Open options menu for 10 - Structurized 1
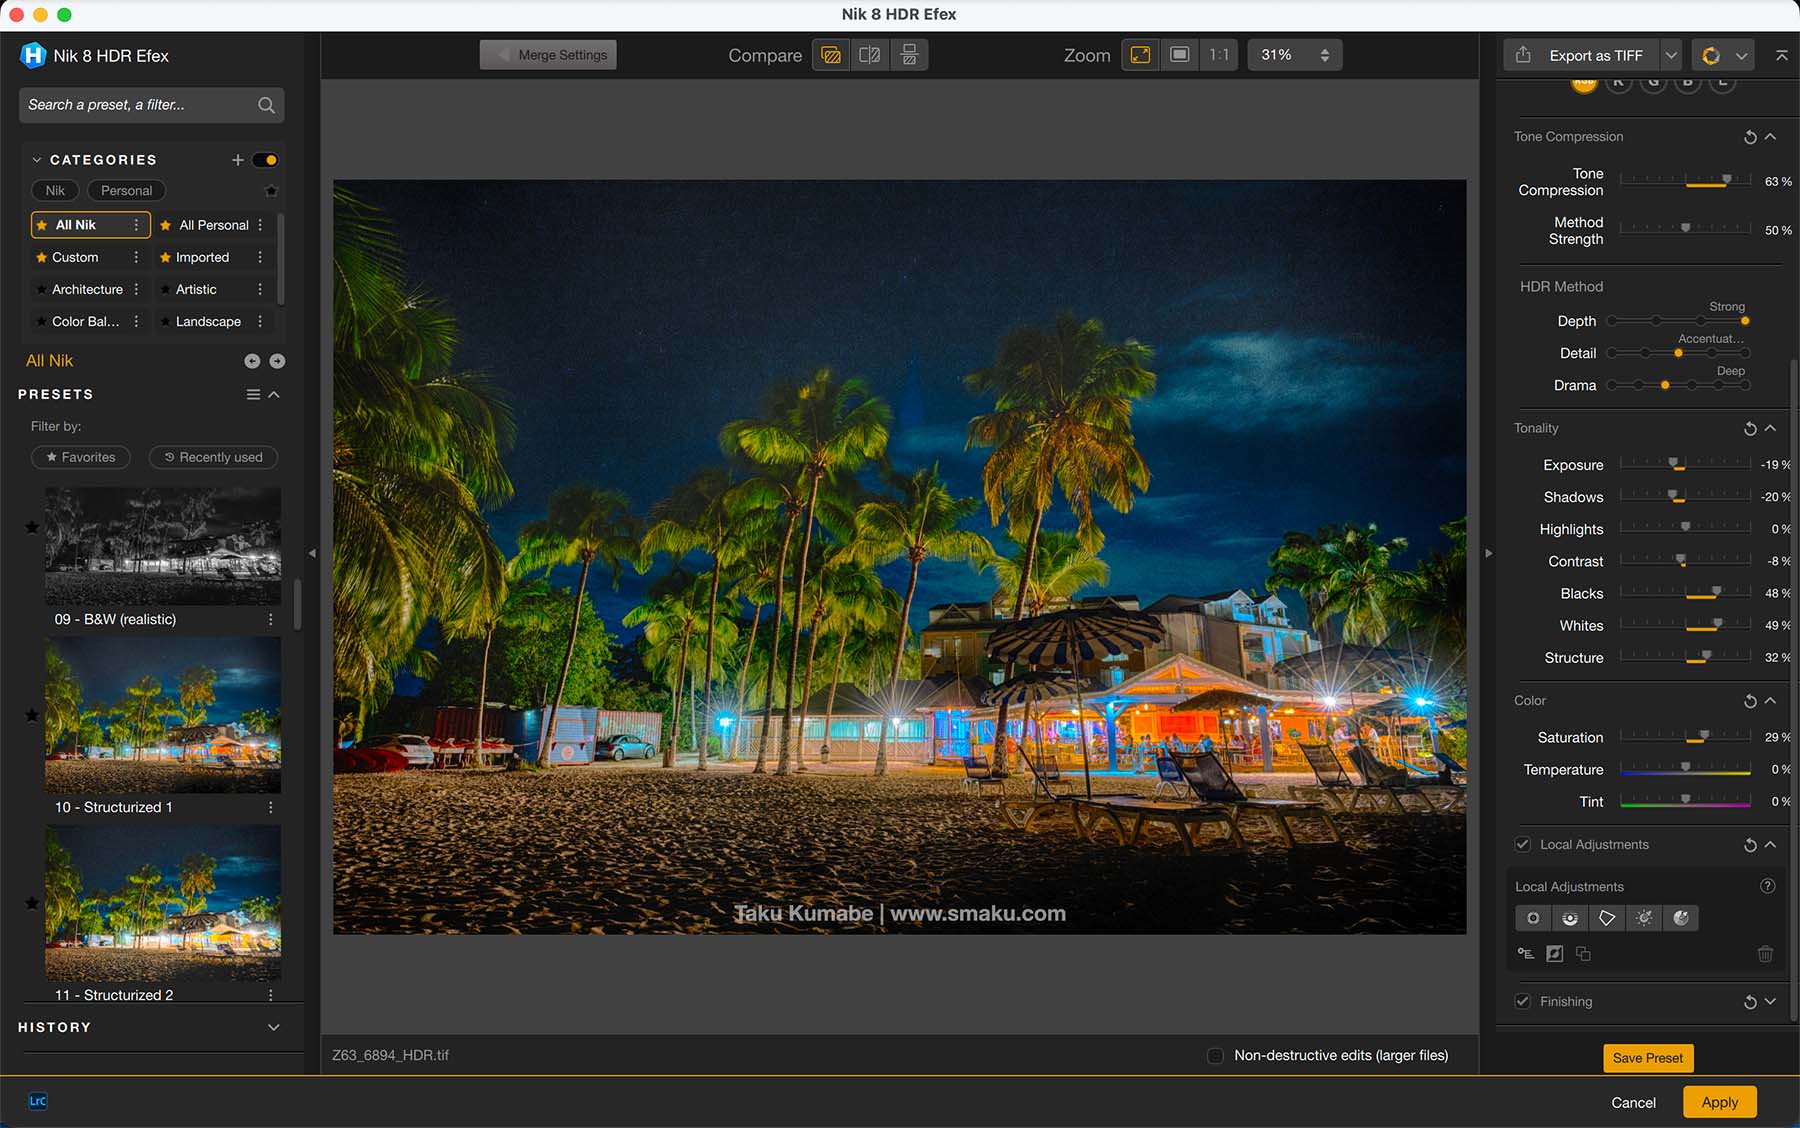The height and width of the screenshot is (1128, 1800). 270,807
